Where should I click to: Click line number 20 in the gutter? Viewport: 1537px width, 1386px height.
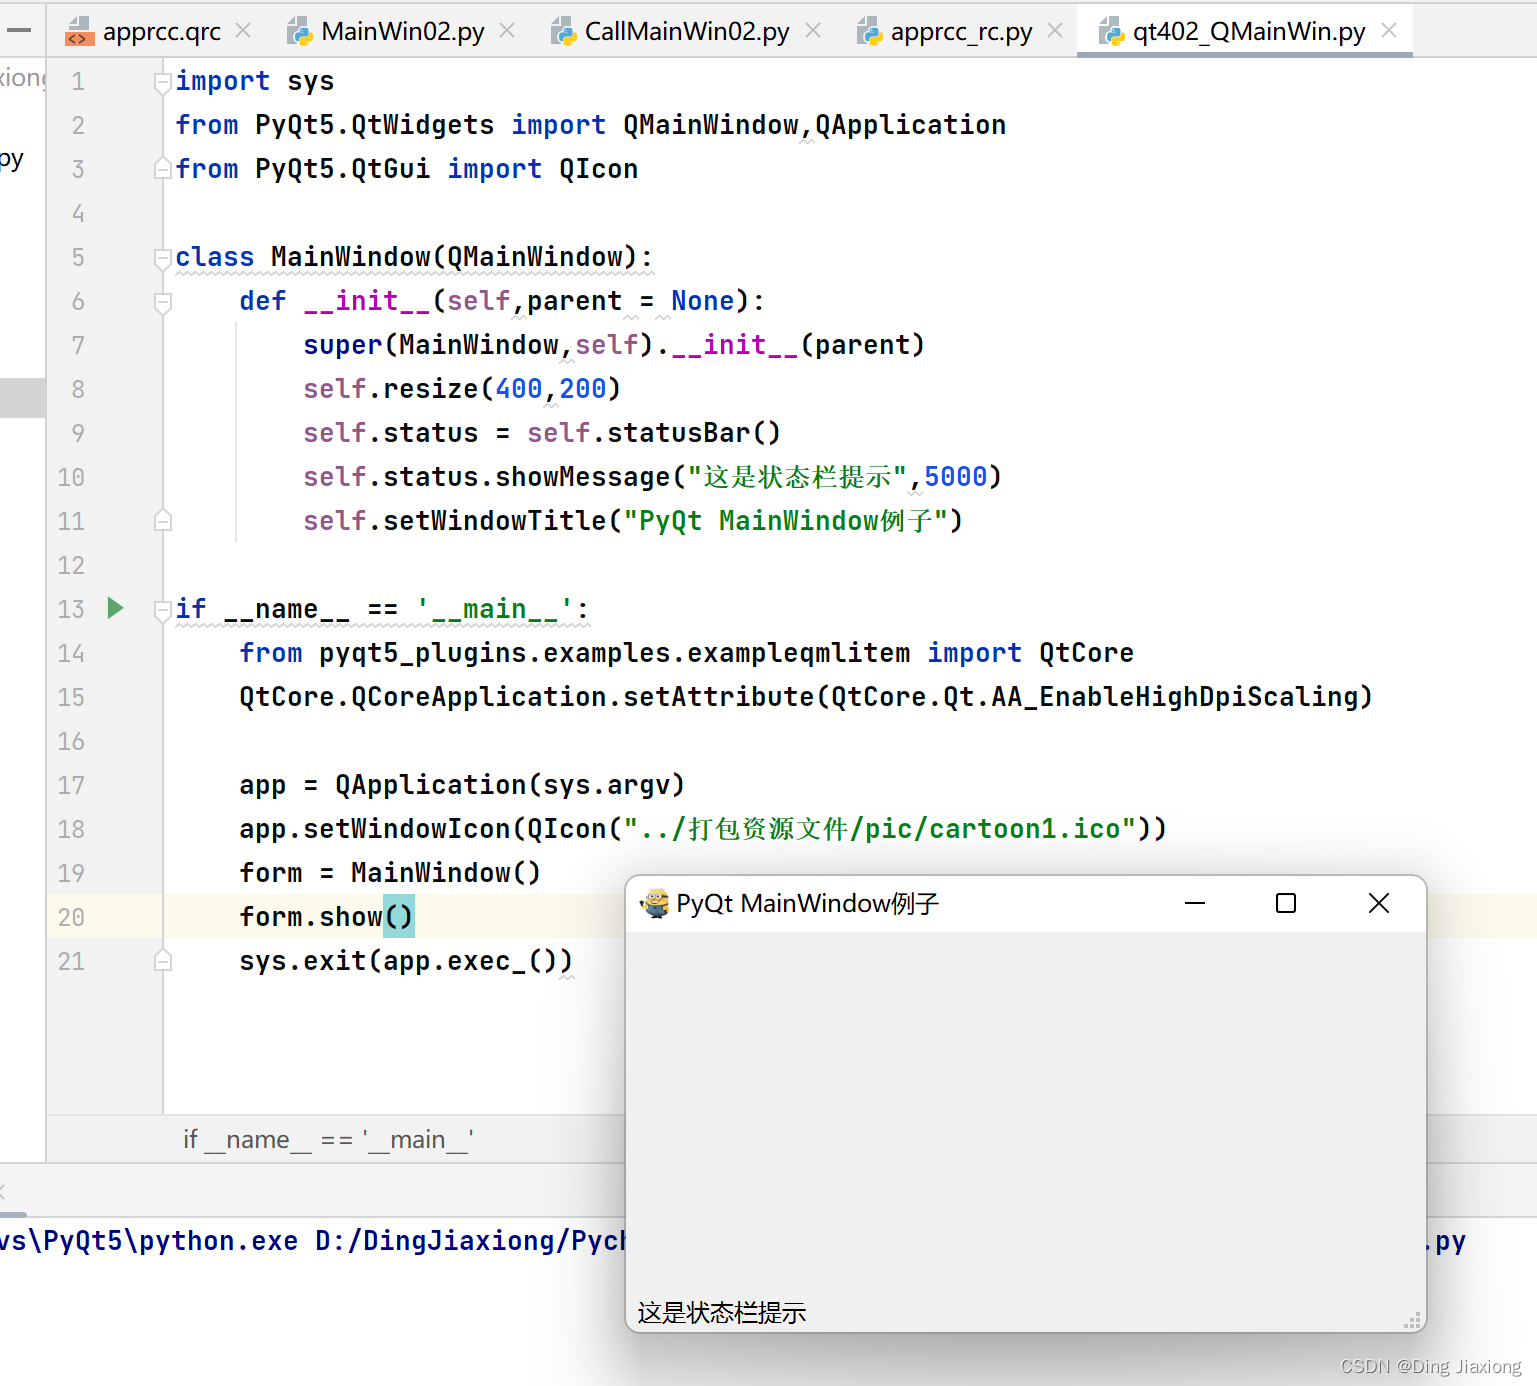pyautogui.click(x=71, y=917)
